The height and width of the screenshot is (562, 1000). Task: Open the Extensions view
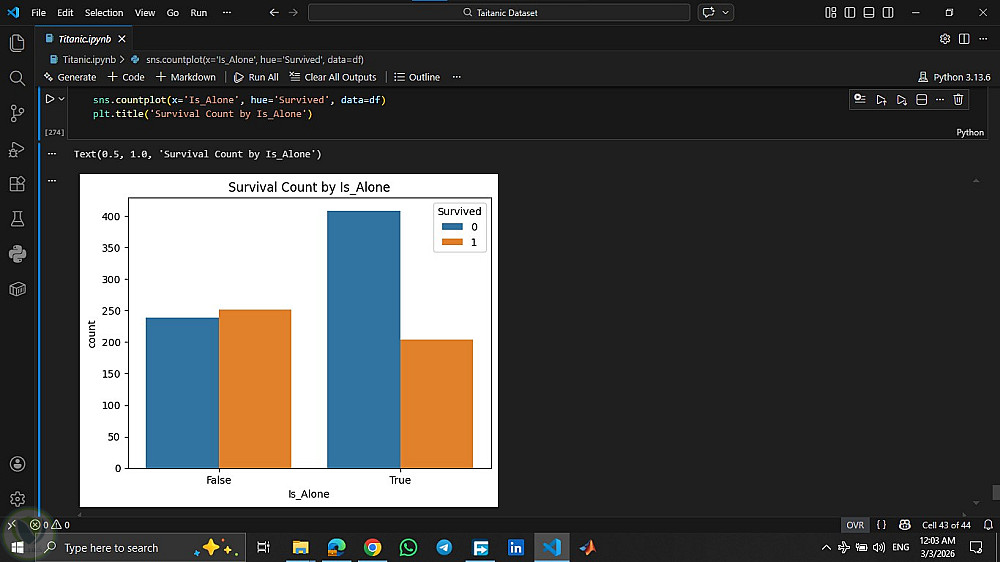point(17,184)
